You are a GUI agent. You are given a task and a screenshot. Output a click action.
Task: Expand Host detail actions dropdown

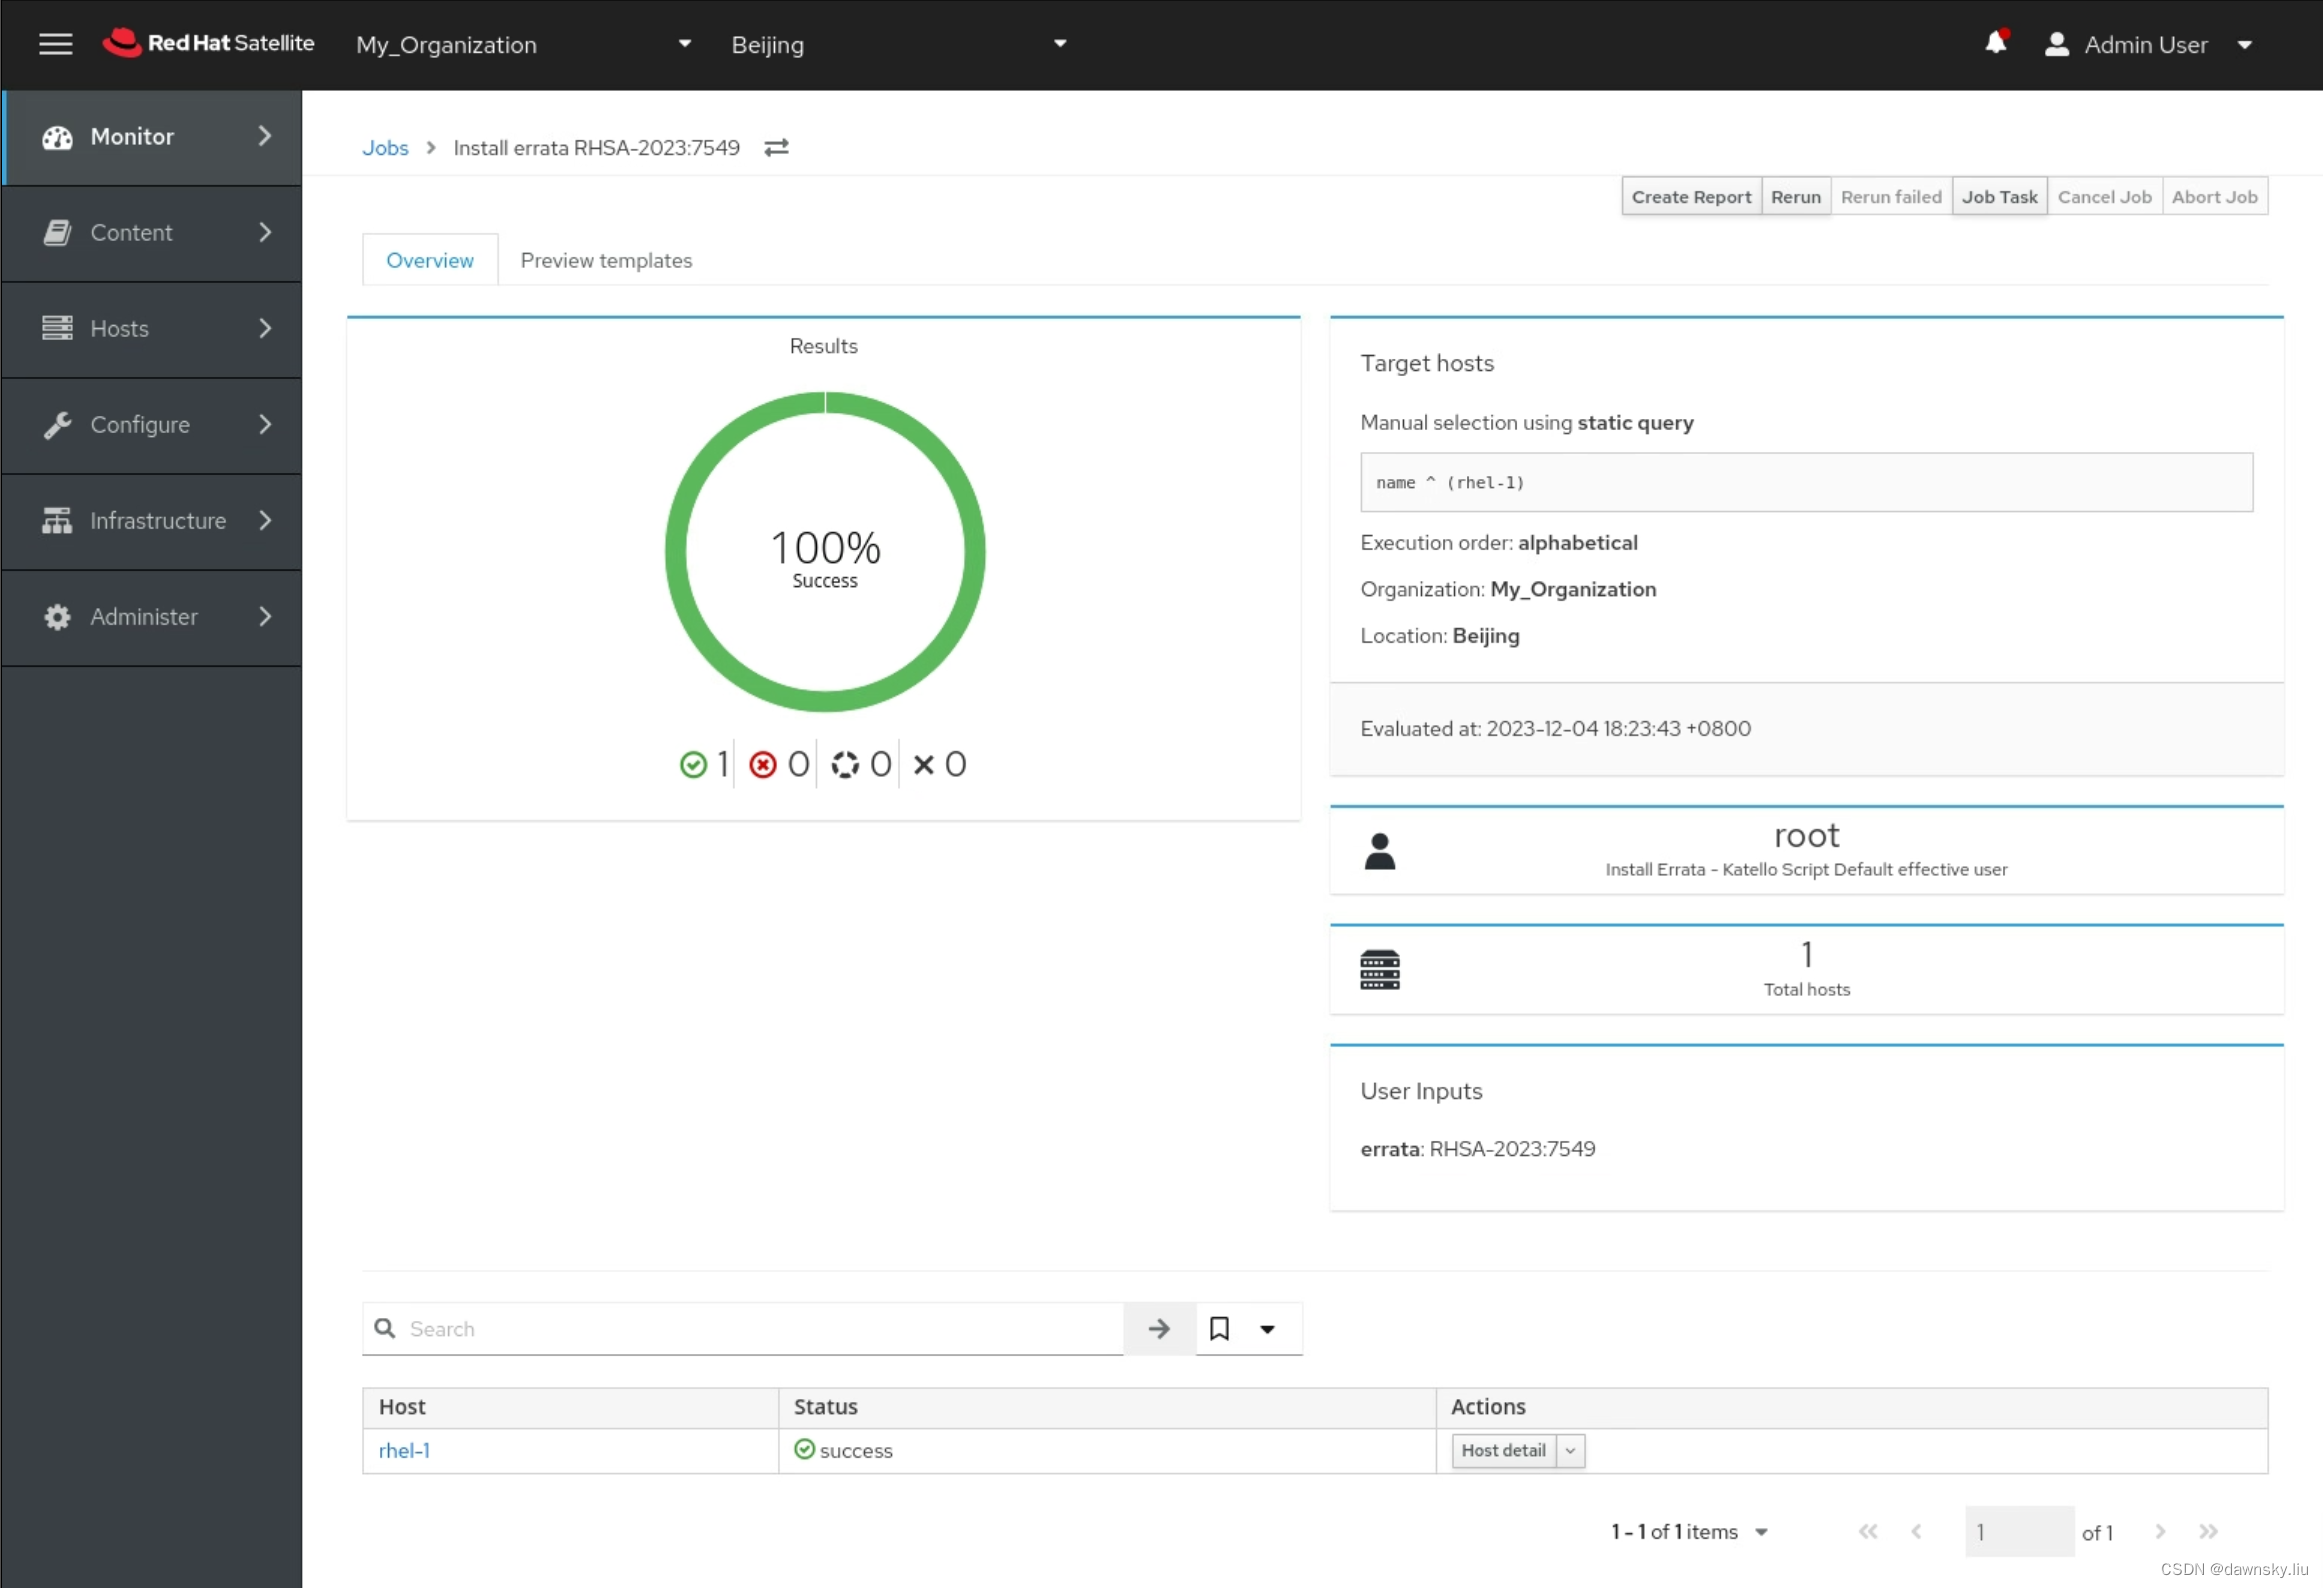click(x=1571, y=1450)
